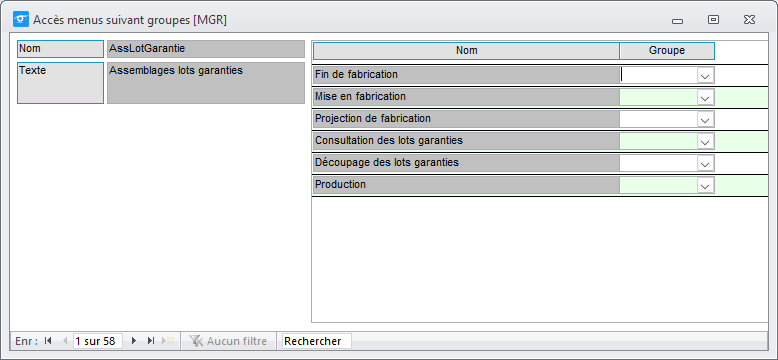The width and height of the screenshot is (778, 360).
Task: Expand Groupe dropdown for Consultation des lots garanties
Action: coord(705,141)
